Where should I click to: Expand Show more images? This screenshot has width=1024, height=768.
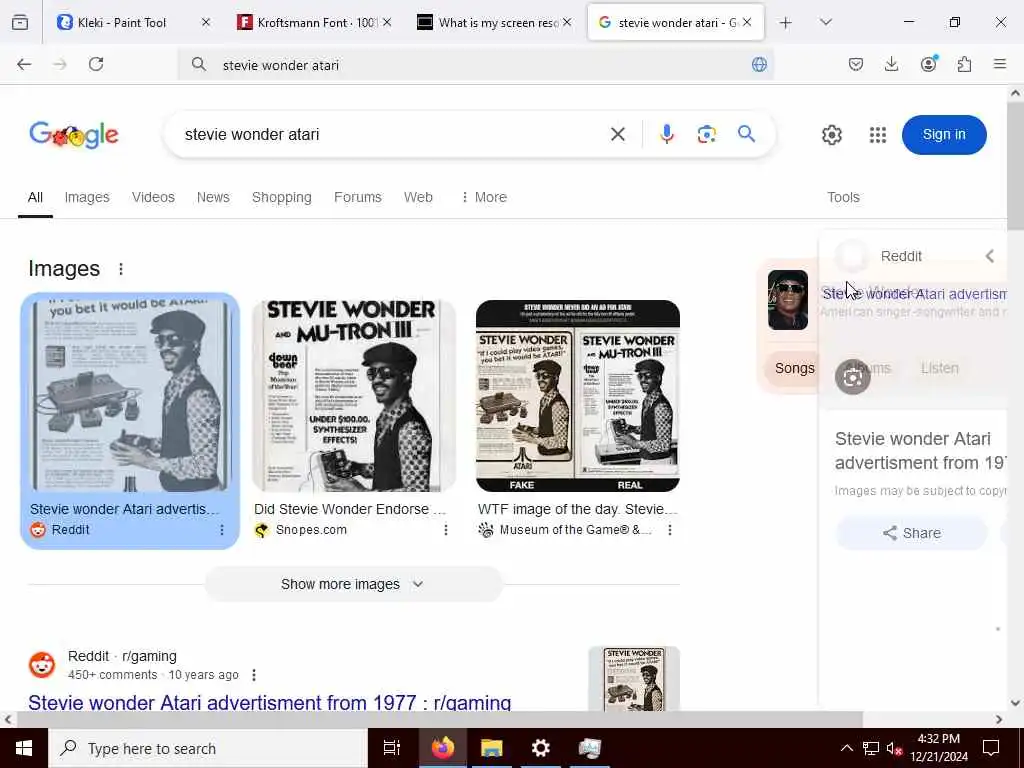point(353,584)
